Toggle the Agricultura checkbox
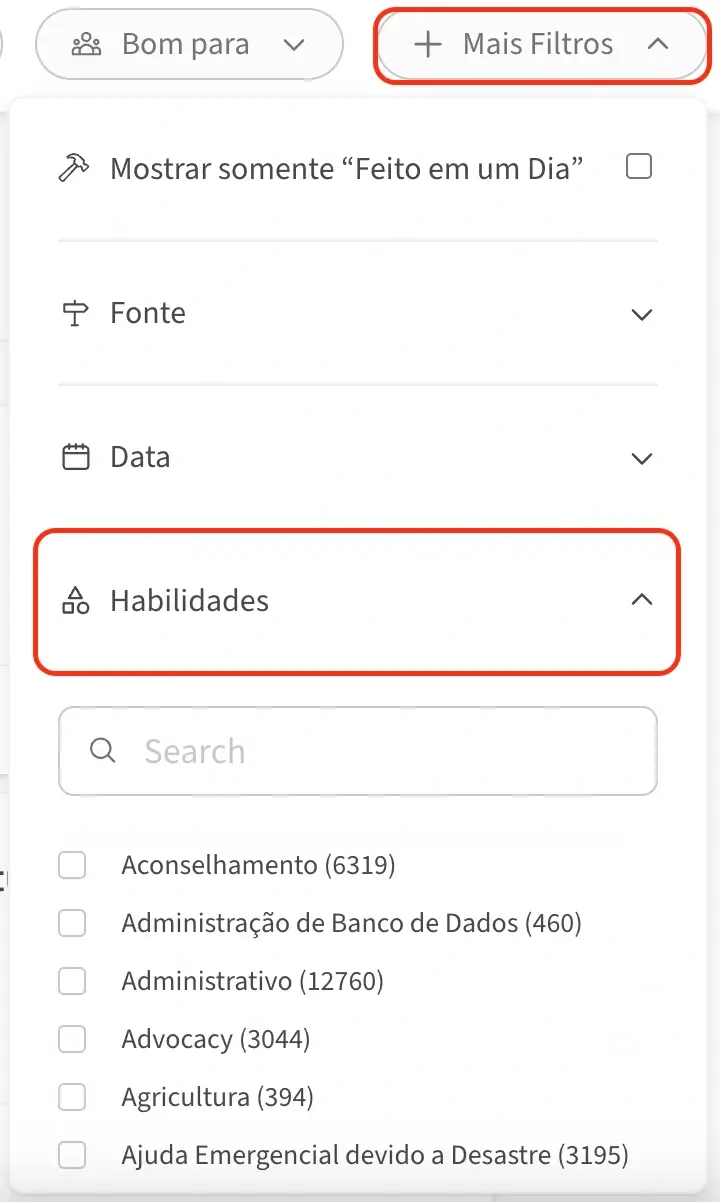The height and width of the screenshot is (1202, 720). [72, 1098]
